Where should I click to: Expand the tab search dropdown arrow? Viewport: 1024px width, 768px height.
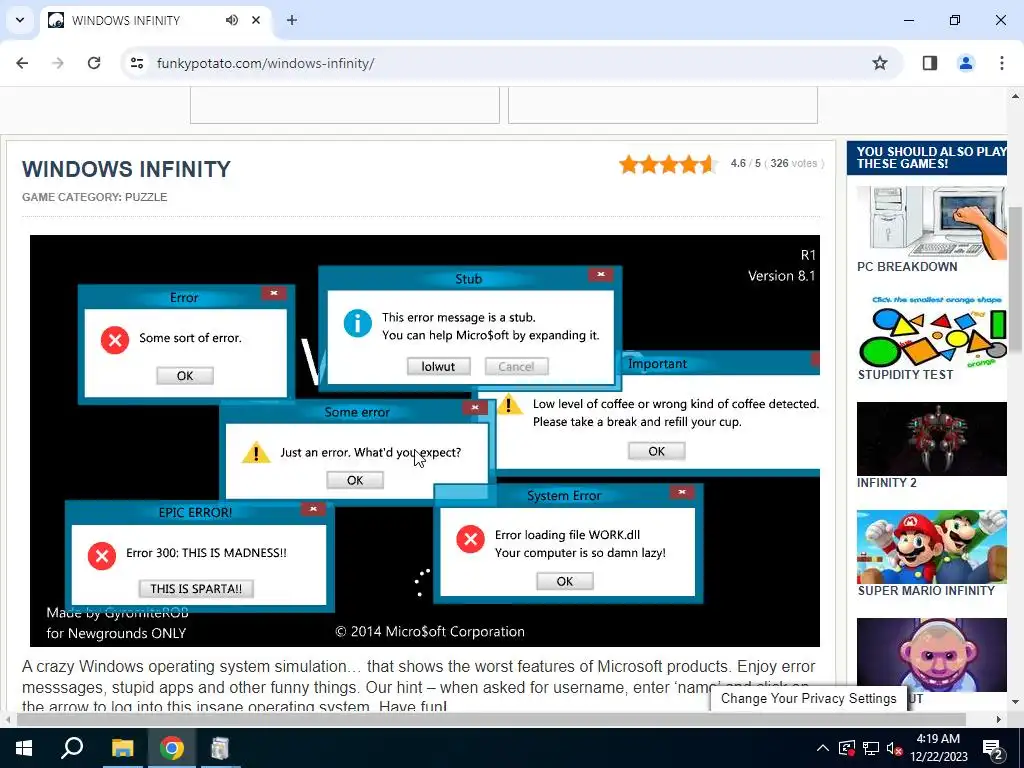point(20,20)
